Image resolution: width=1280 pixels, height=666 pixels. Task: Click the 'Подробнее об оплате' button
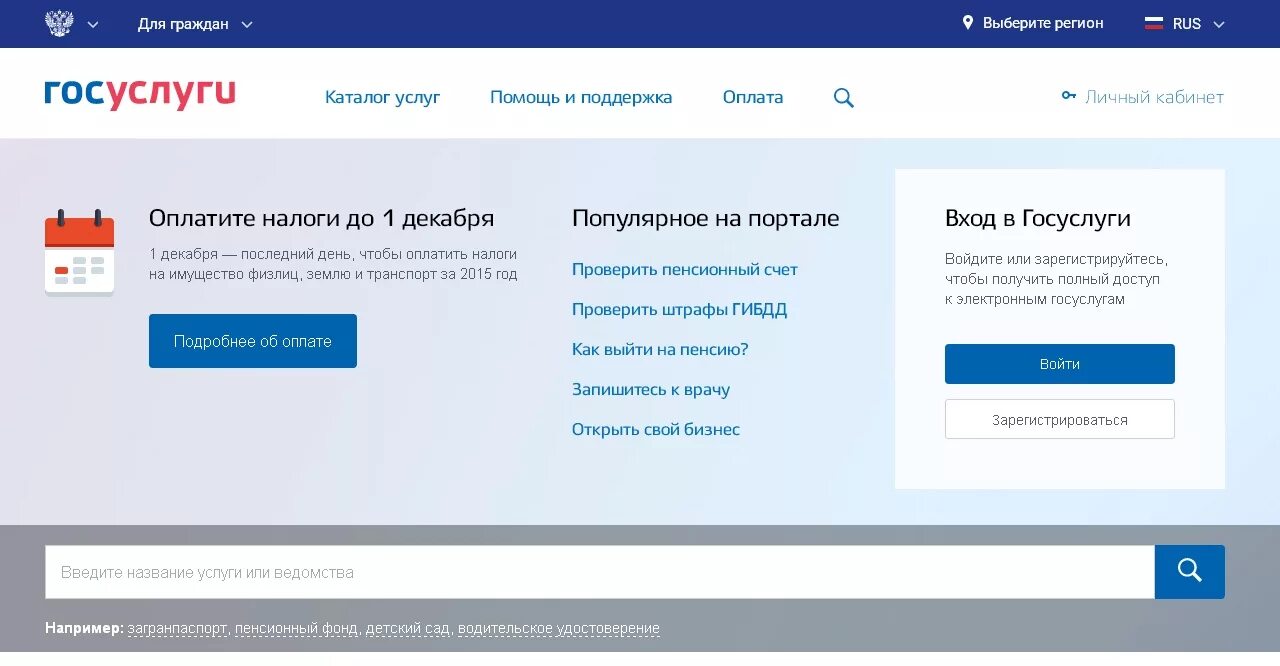tap(253, 341)
